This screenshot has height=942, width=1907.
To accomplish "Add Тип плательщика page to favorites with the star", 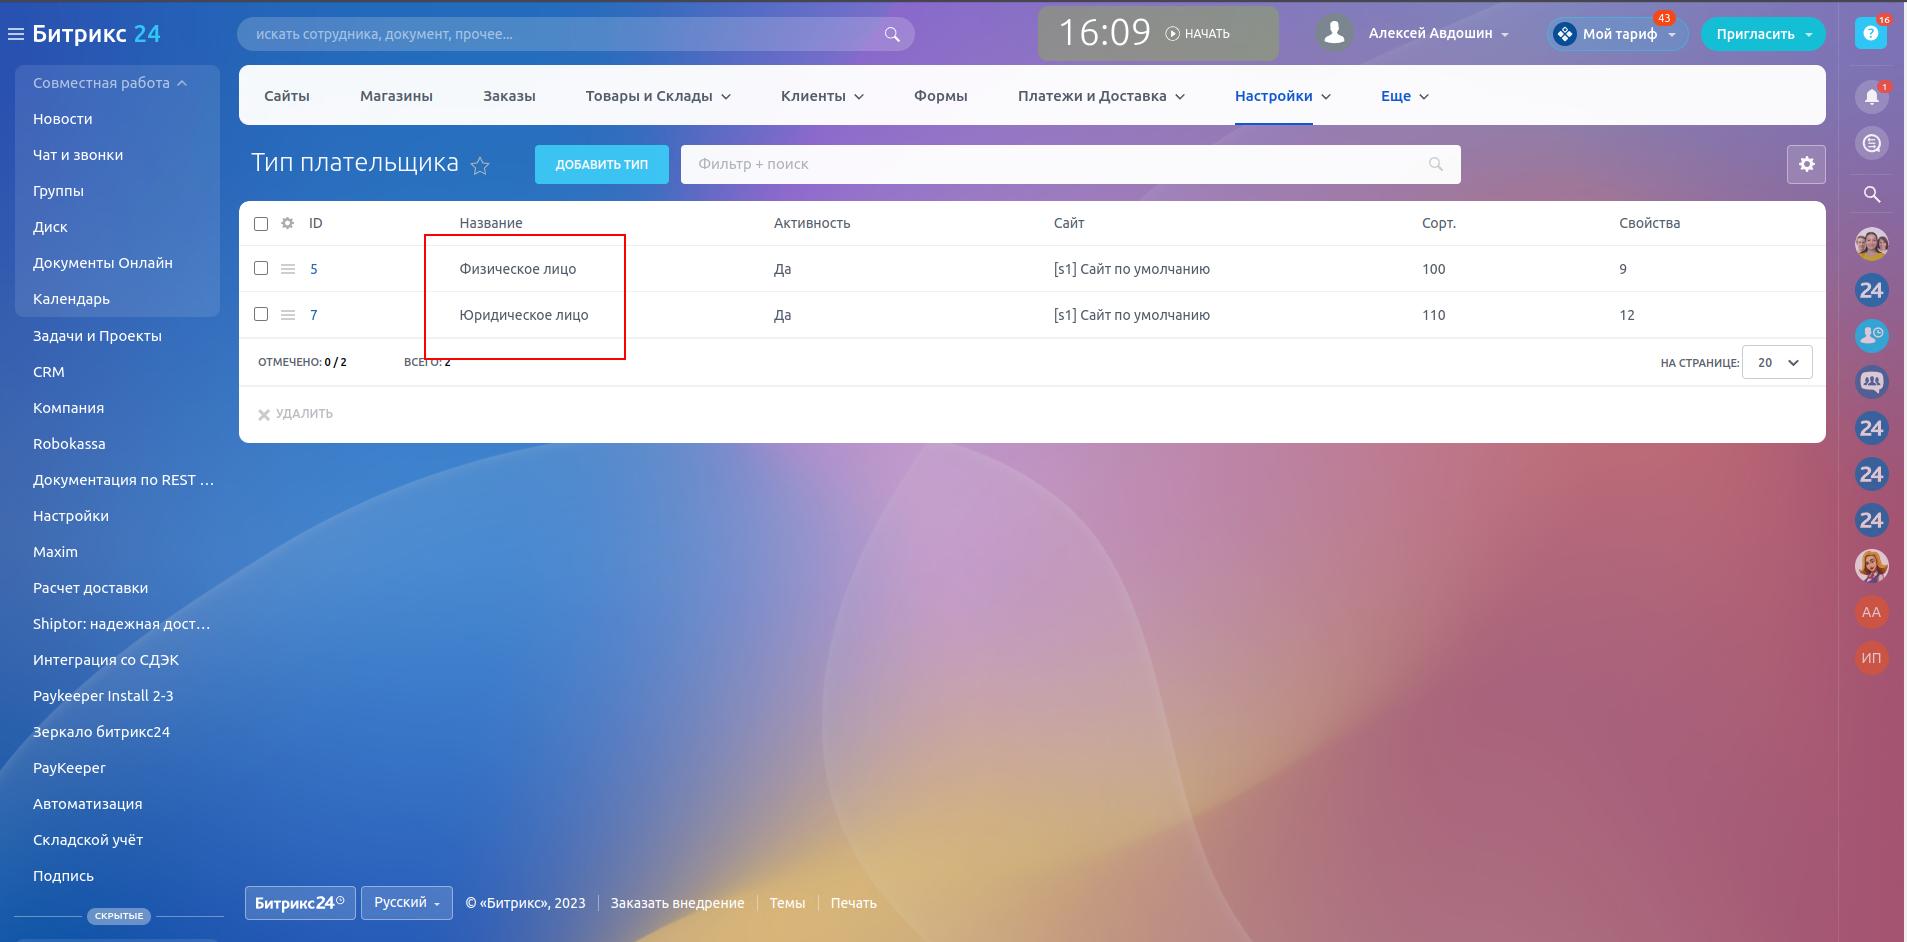I will point(480,166).
